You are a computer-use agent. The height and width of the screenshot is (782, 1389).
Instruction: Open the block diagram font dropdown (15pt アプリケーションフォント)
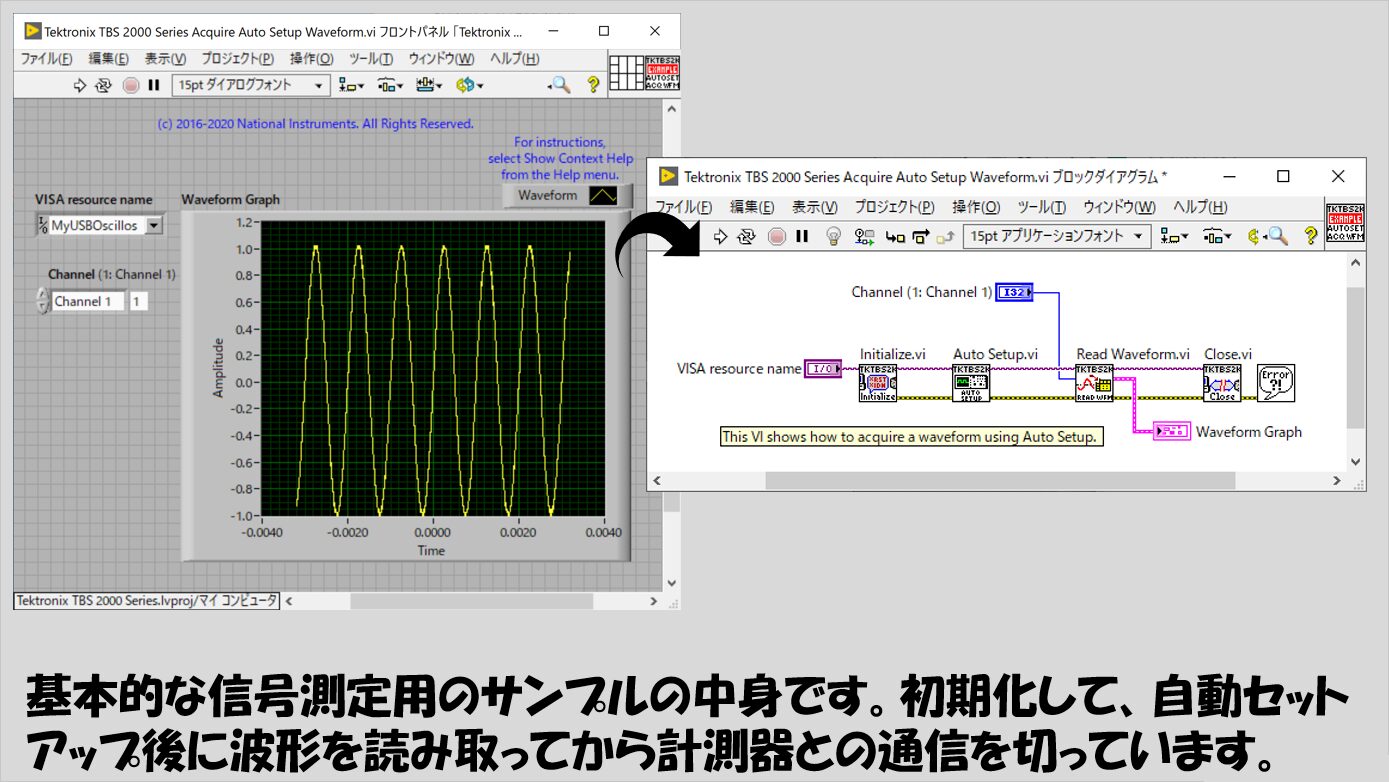click(1058, 237)
